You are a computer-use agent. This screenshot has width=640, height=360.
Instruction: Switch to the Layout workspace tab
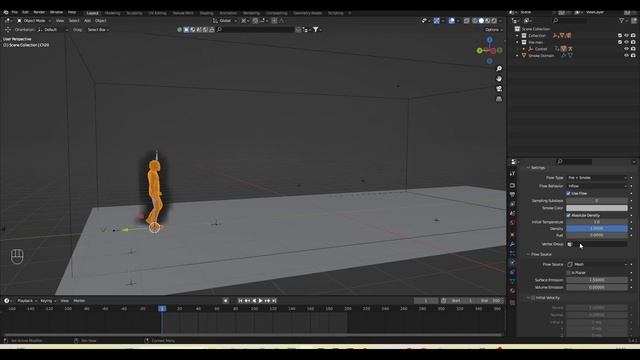pyautogui.click(x=93, y=13)
